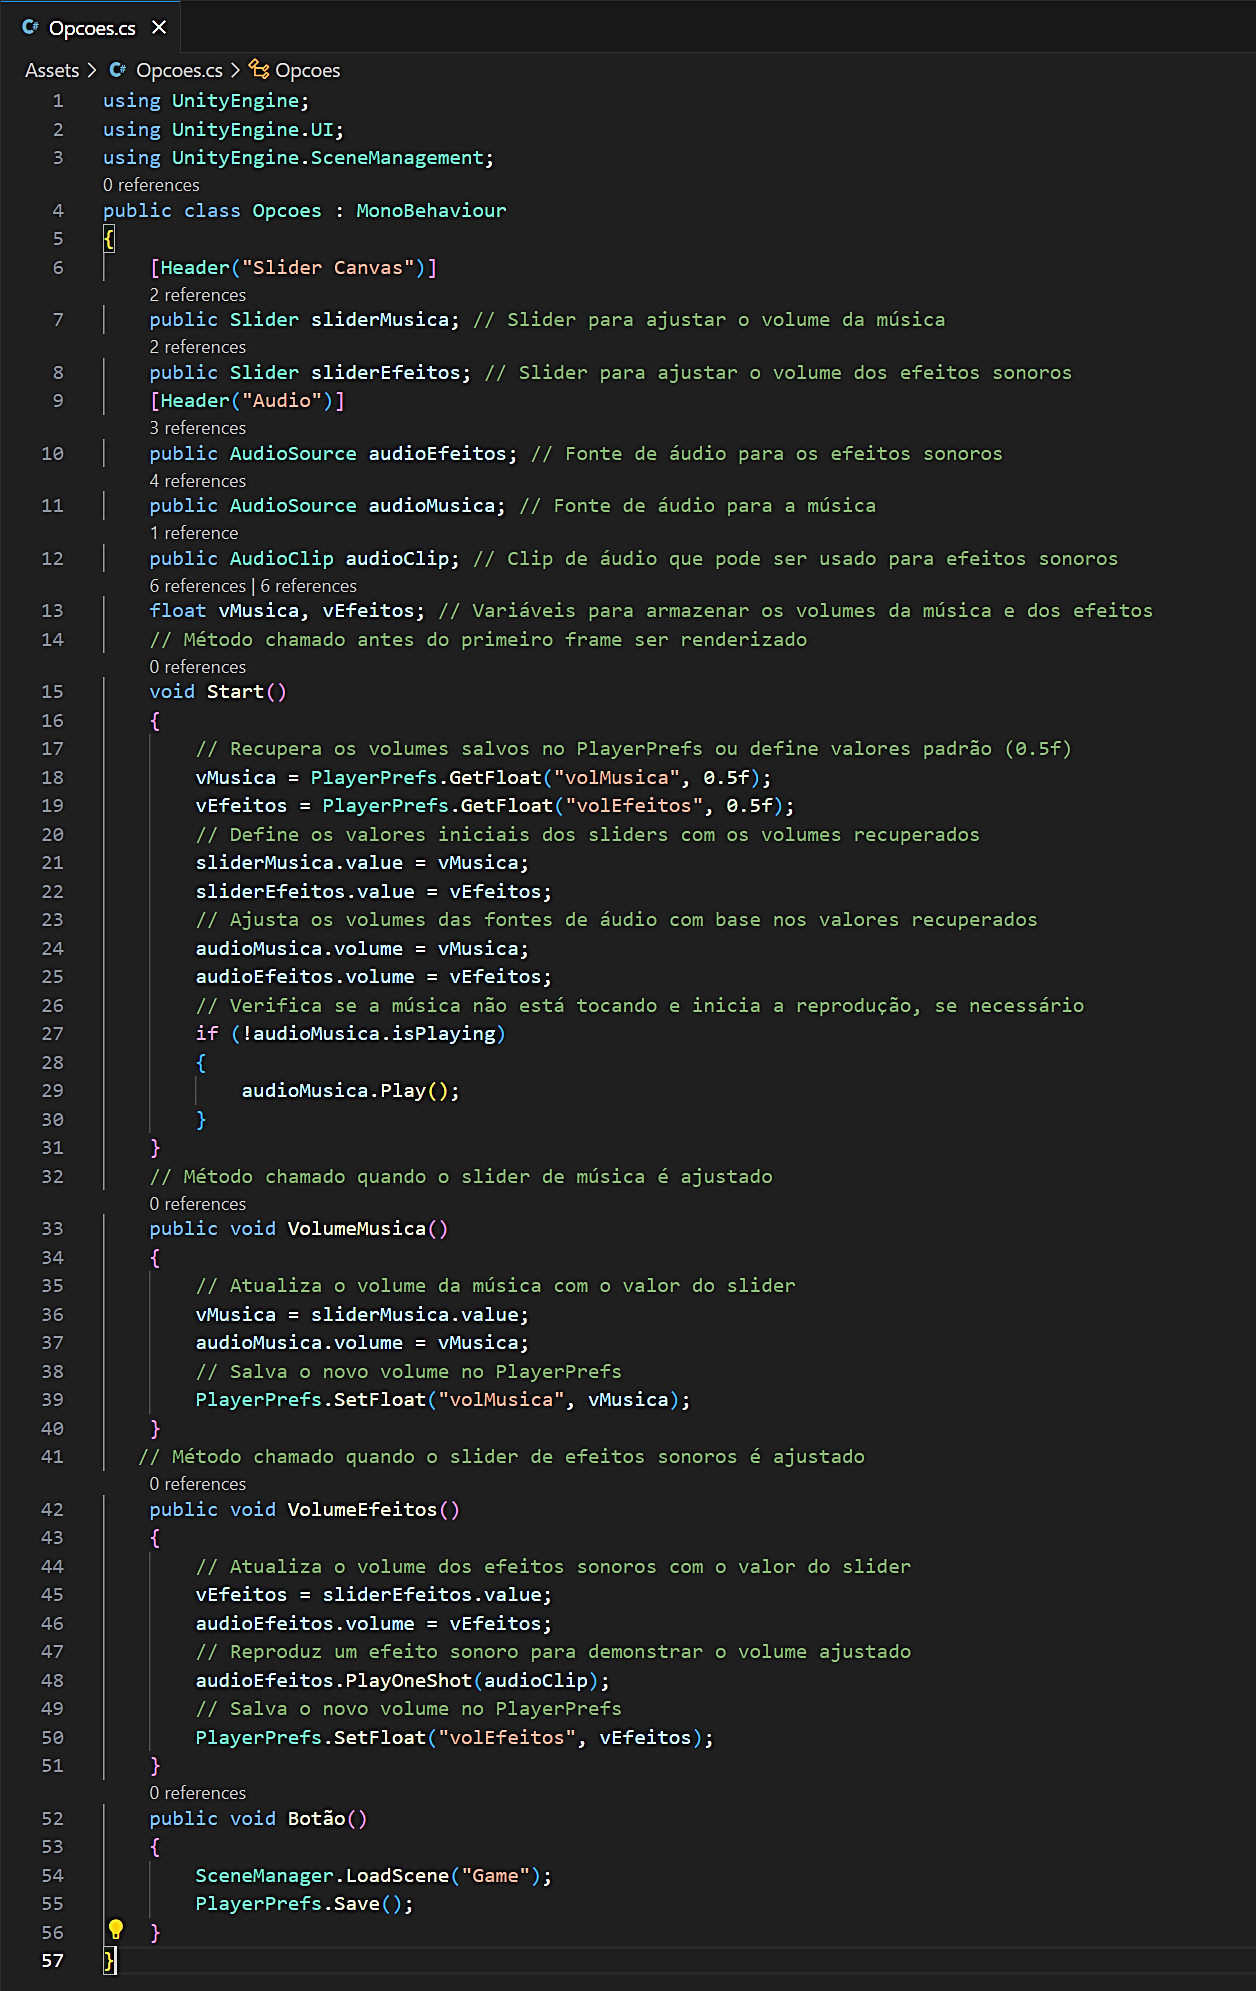Show the 0 references lens above the Botão method
The height and width of the screenshot is (1991, 1256).
tap(197, 1793)
